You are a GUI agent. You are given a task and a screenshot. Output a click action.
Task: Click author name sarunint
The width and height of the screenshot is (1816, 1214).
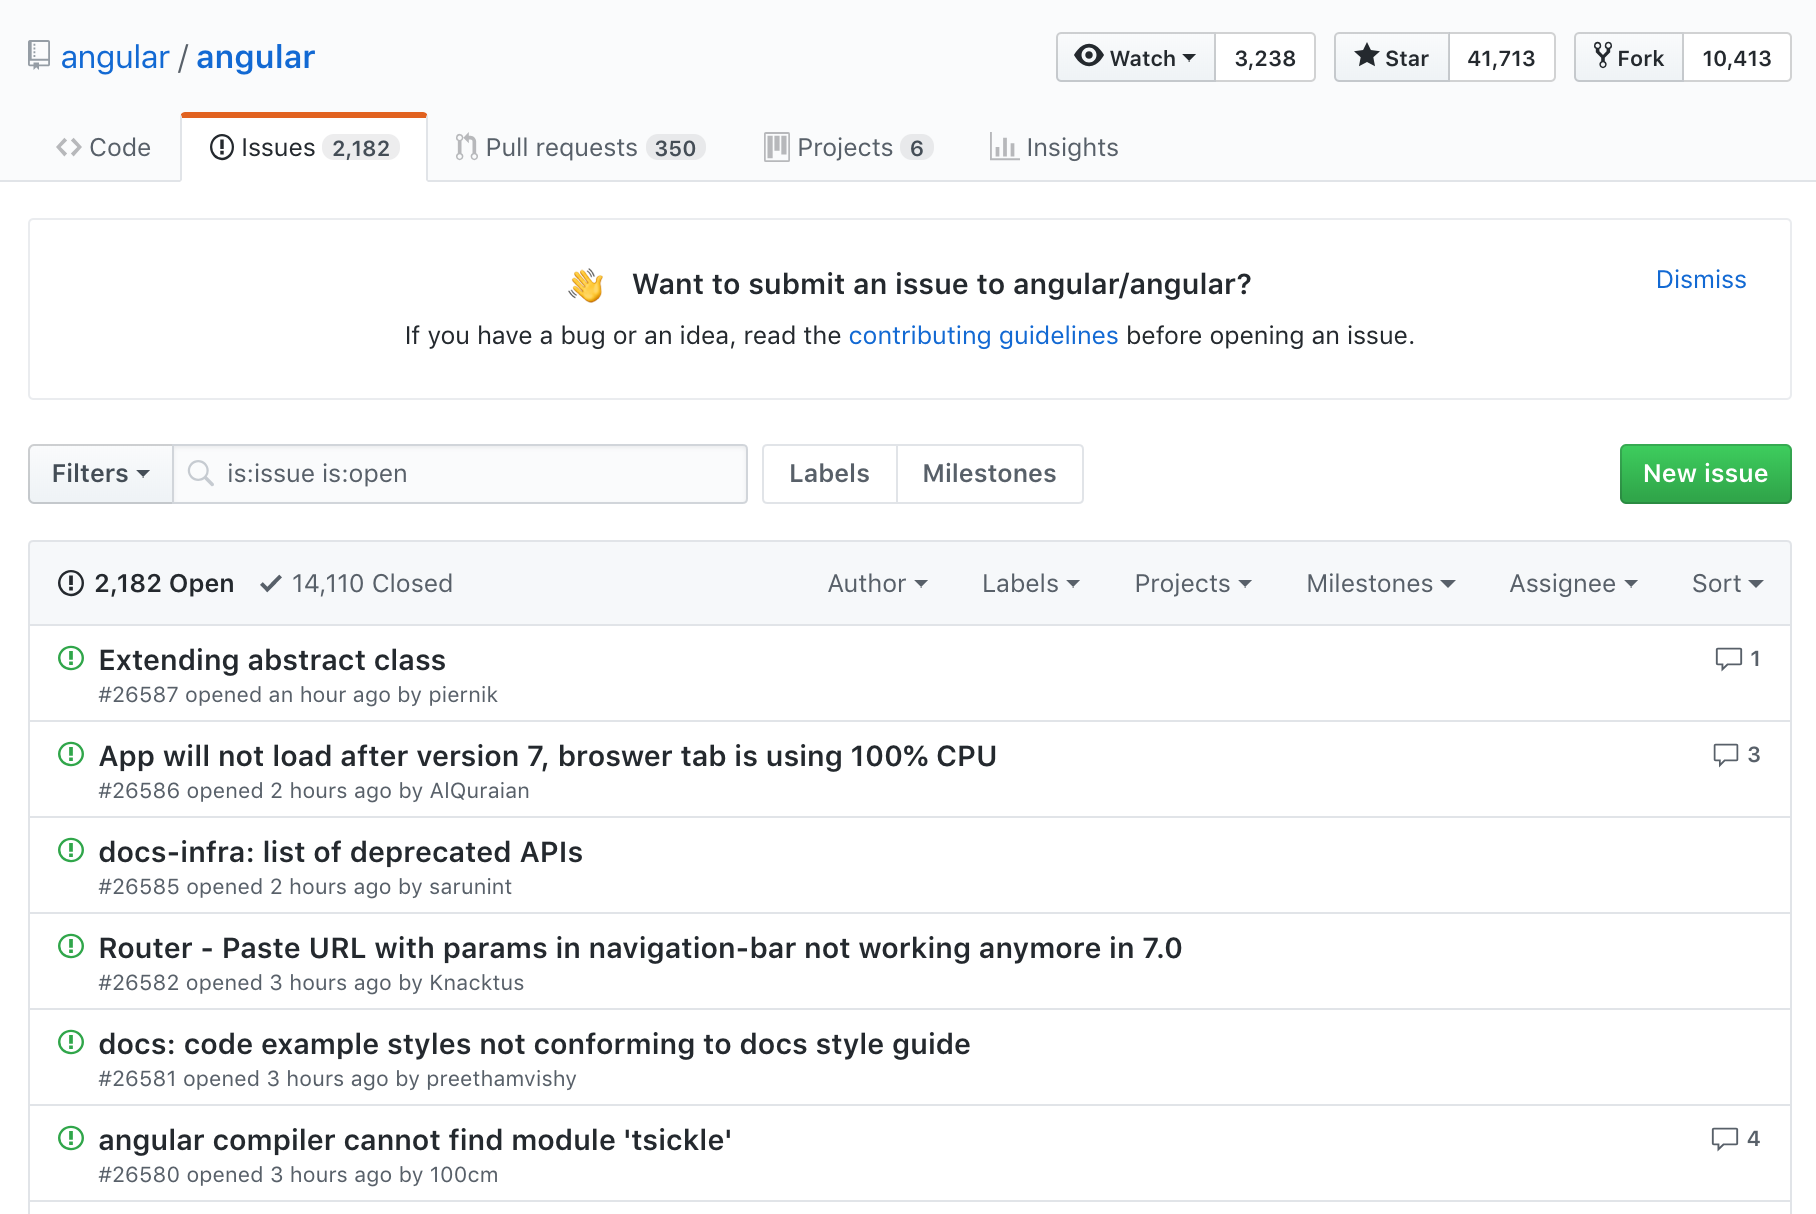471,887
